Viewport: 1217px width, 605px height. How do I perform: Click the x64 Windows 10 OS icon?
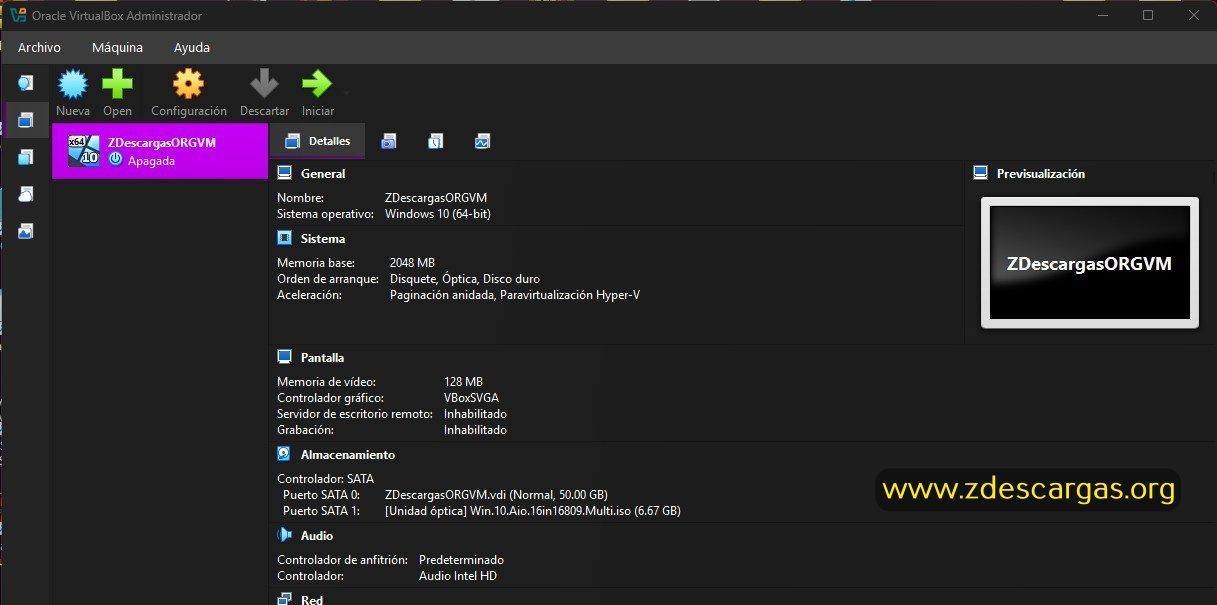pyautogui.click(x=83, y=151)
